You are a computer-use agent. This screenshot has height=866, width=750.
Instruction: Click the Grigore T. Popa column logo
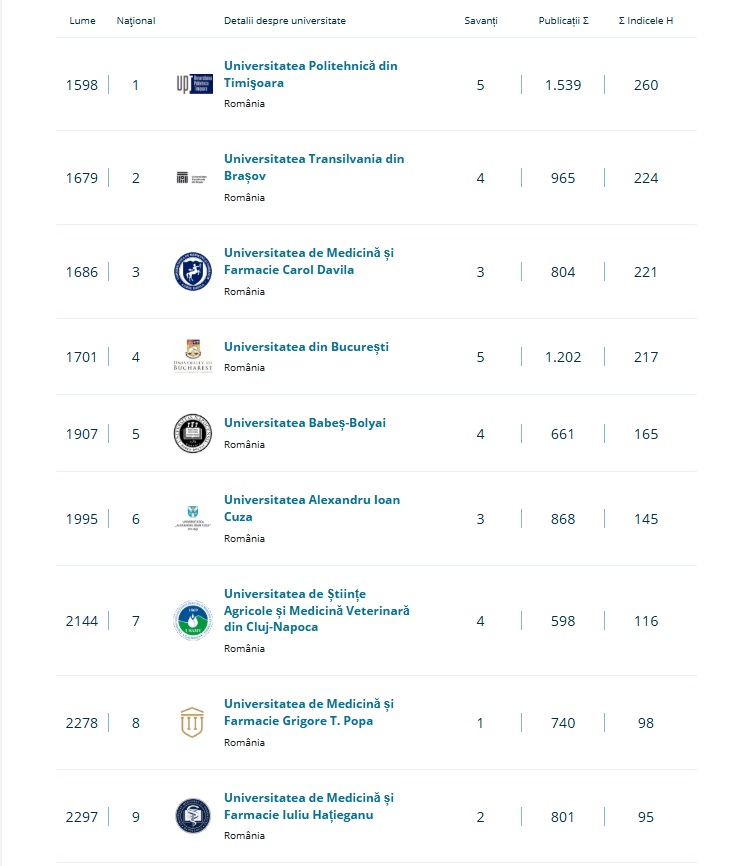[x=192, y=722]
